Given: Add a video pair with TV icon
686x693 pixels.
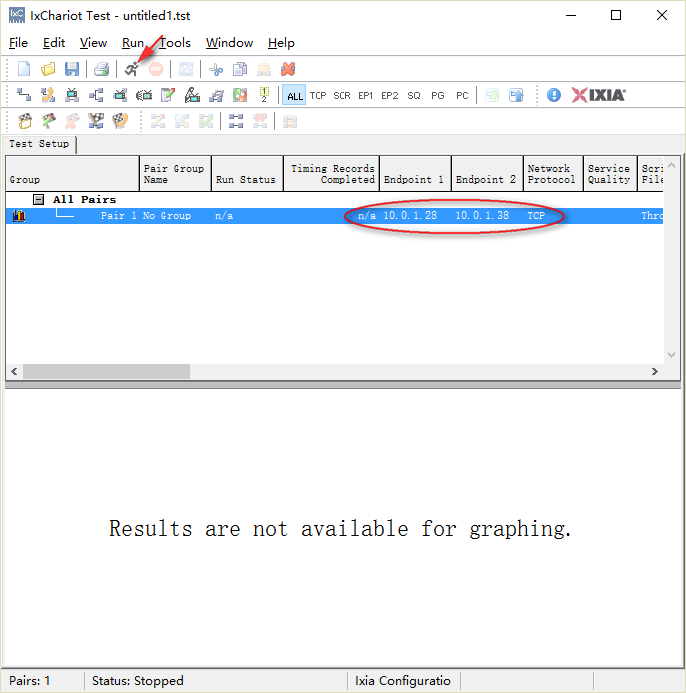Looking at the screenshot, I should point(72,95).
